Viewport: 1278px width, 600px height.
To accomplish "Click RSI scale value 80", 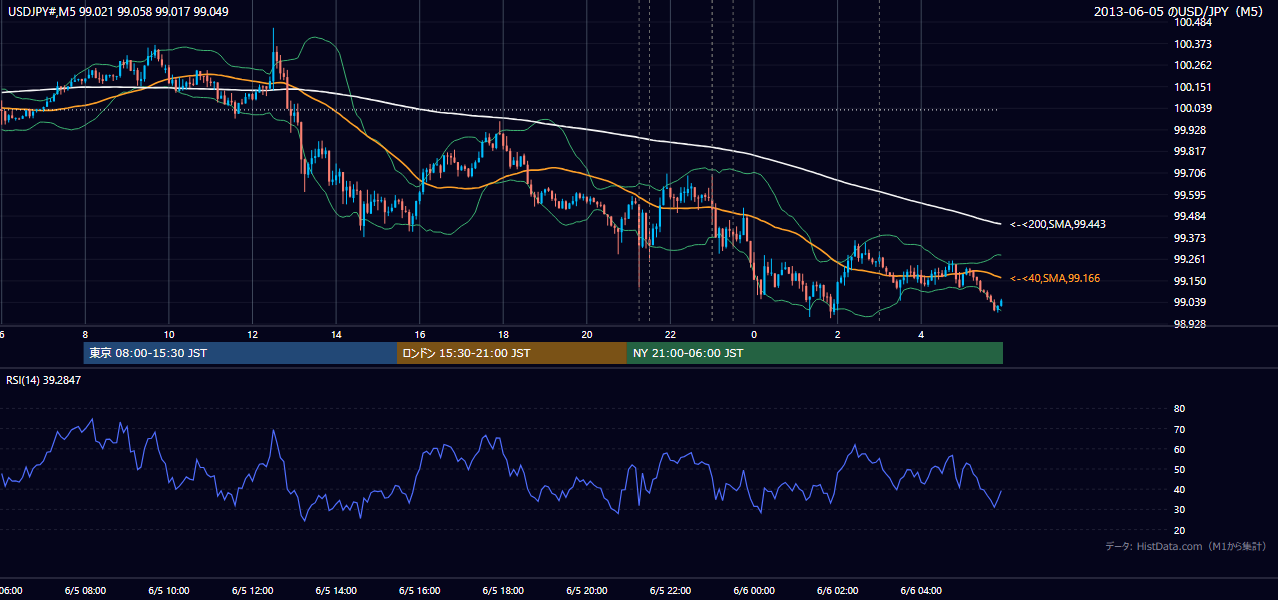I will 1180,409.
